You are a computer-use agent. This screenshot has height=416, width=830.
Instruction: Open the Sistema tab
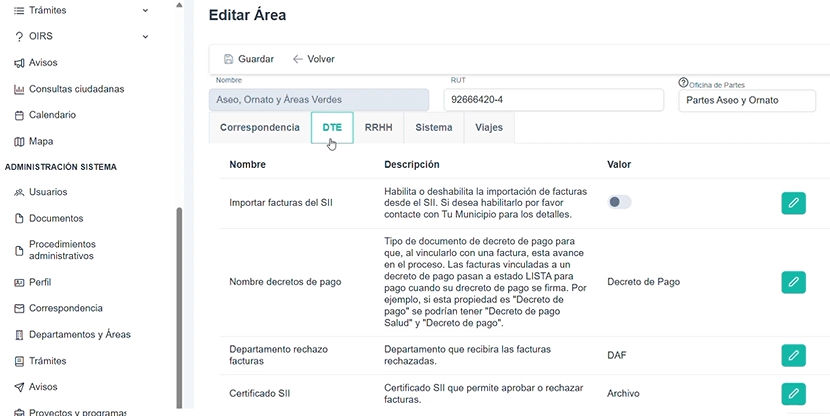tap(433, 128)
